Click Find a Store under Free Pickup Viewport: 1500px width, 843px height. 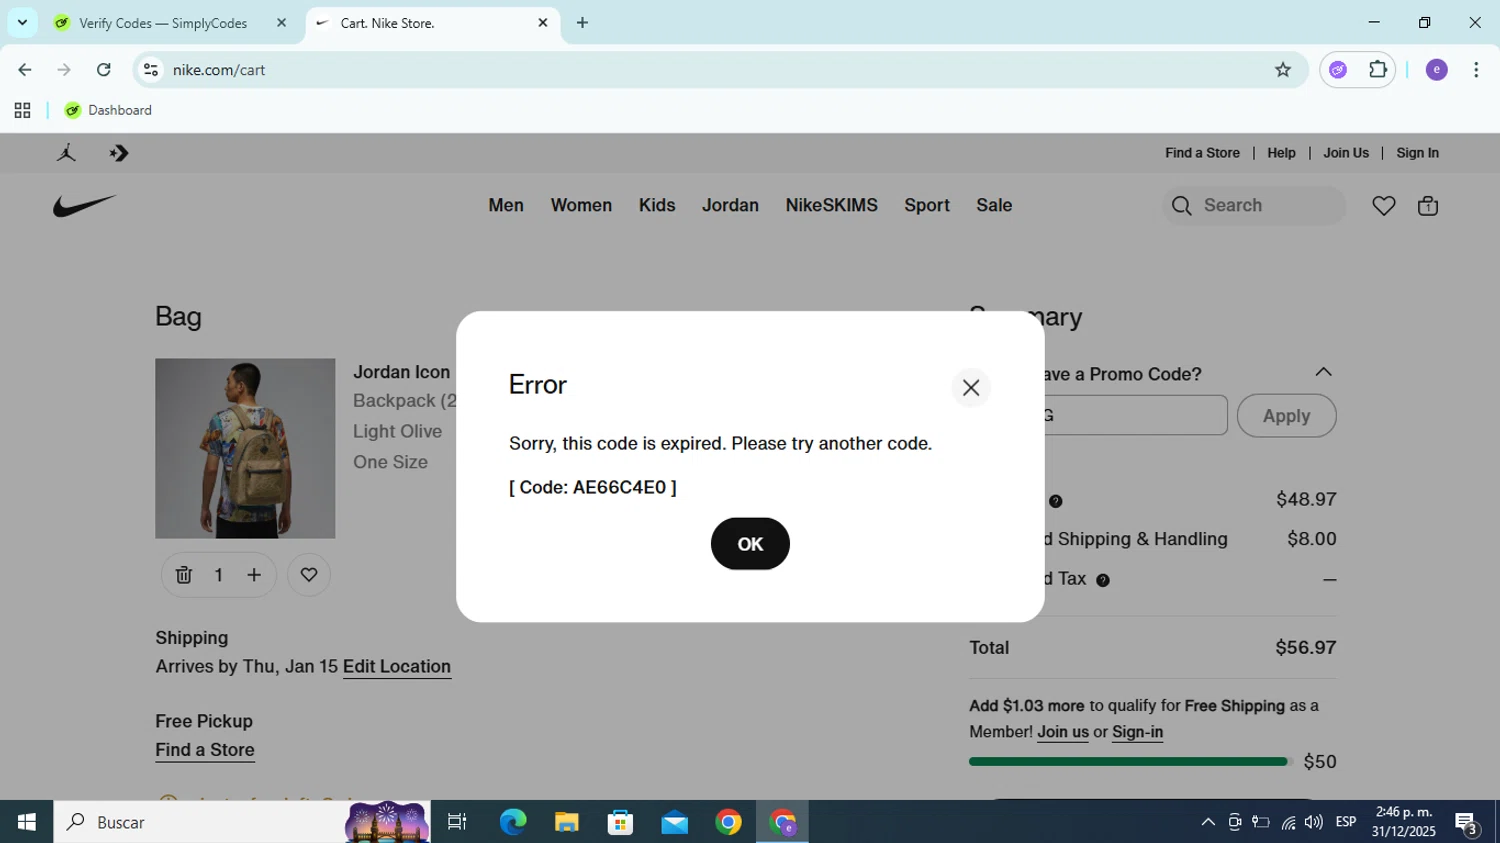205,750
